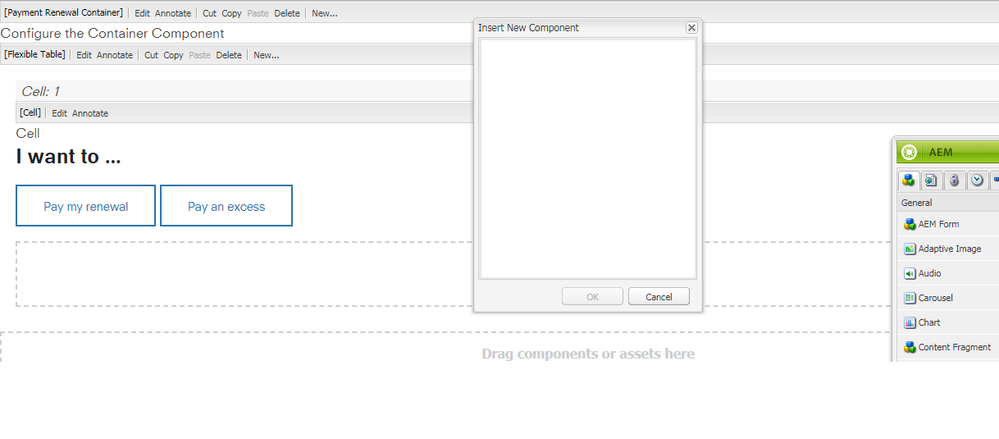999x439 pixels.
Task: Select the Carousel component icon
Action: (x=910, y=298)
